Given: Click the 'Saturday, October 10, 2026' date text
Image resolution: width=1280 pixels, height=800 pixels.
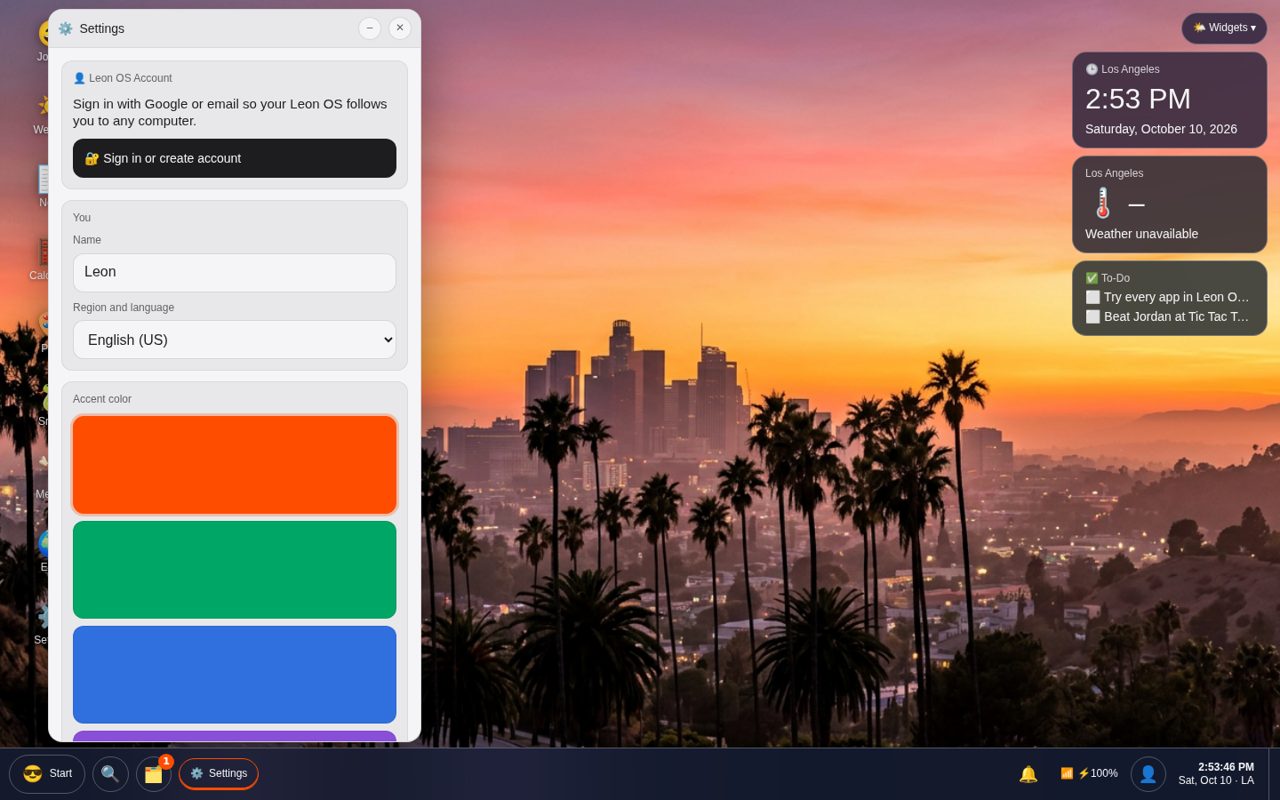Looking at the screenshot, I should click(1161, 129).
